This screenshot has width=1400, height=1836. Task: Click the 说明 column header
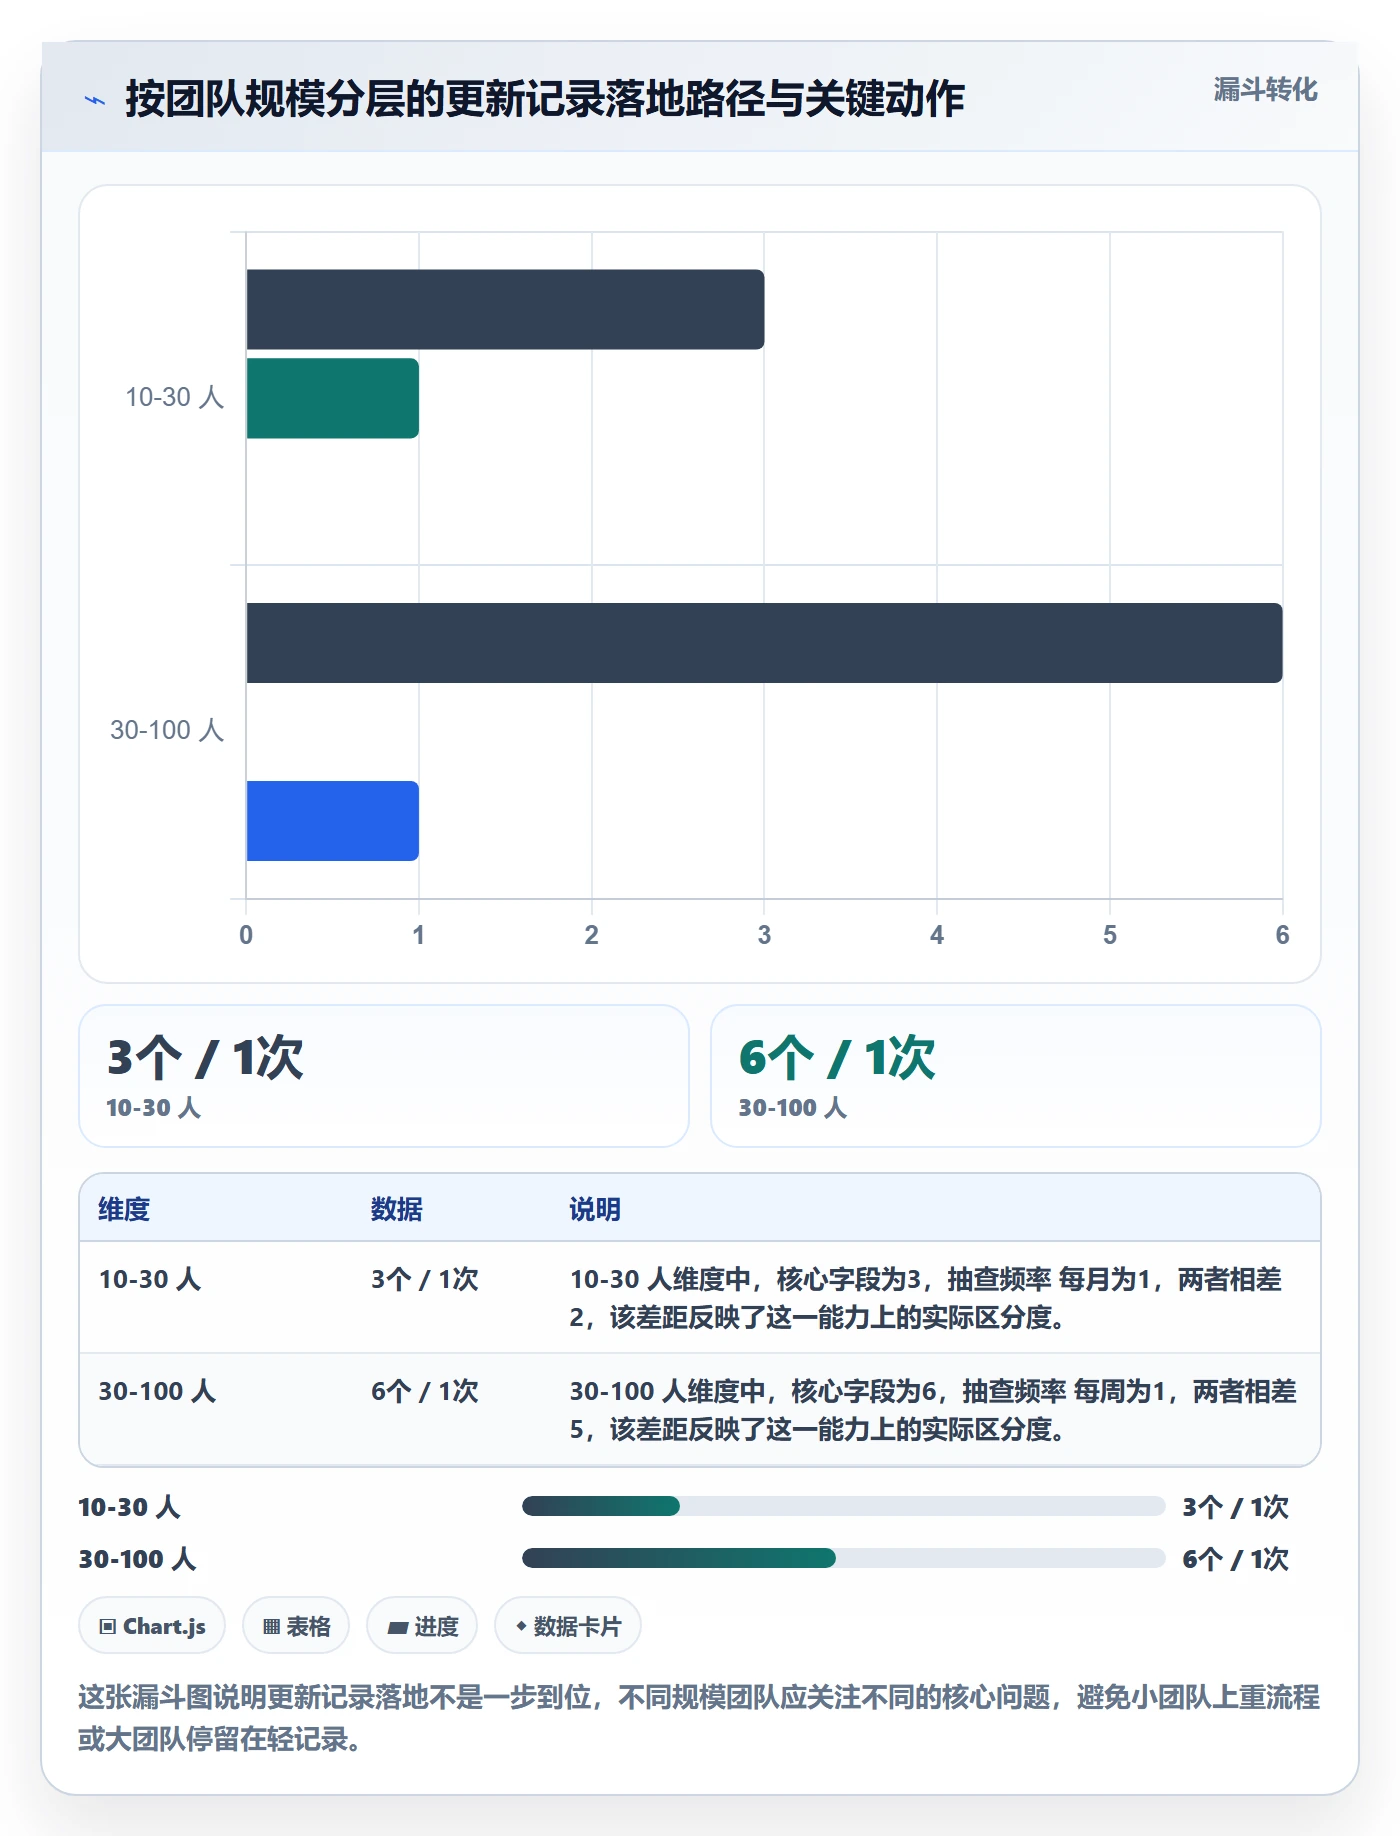[x=595, y=1209]
